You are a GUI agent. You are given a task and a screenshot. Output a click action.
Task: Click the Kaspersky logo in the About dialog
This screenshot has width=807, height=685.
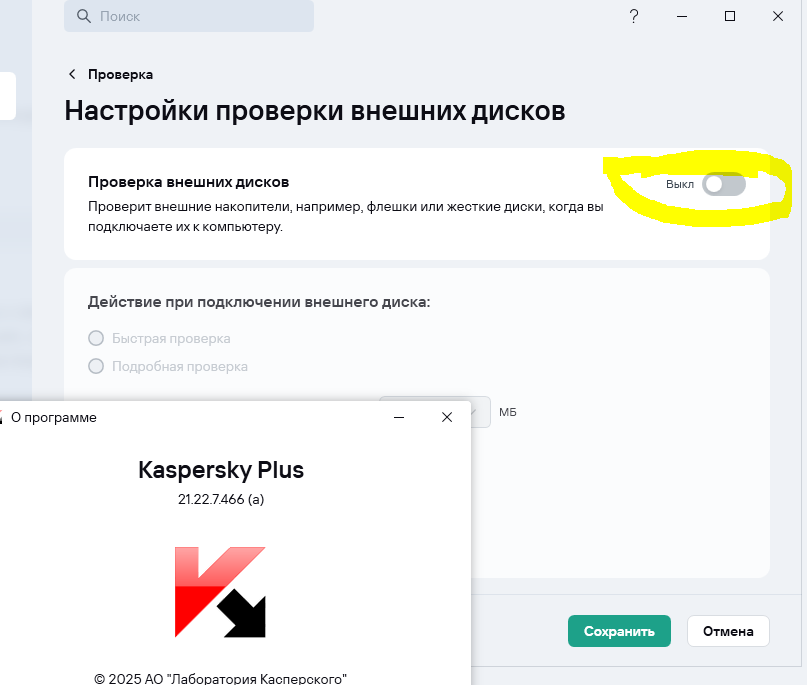coord(220,590)
